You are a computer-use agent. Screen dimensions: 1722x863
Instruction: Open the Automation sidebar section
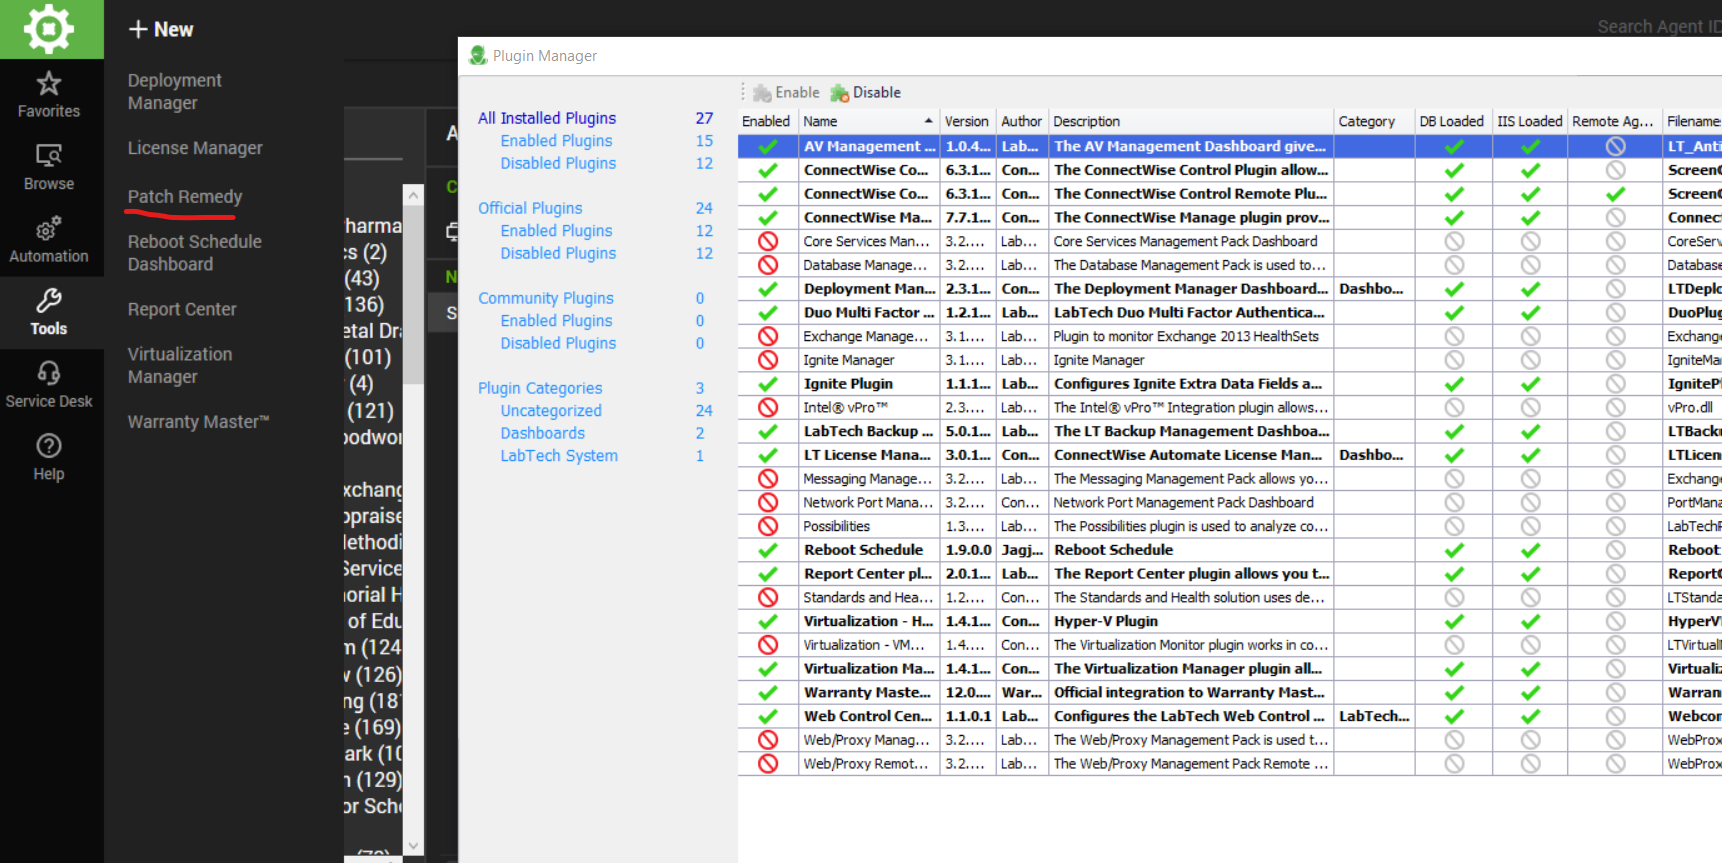[49, 240]
